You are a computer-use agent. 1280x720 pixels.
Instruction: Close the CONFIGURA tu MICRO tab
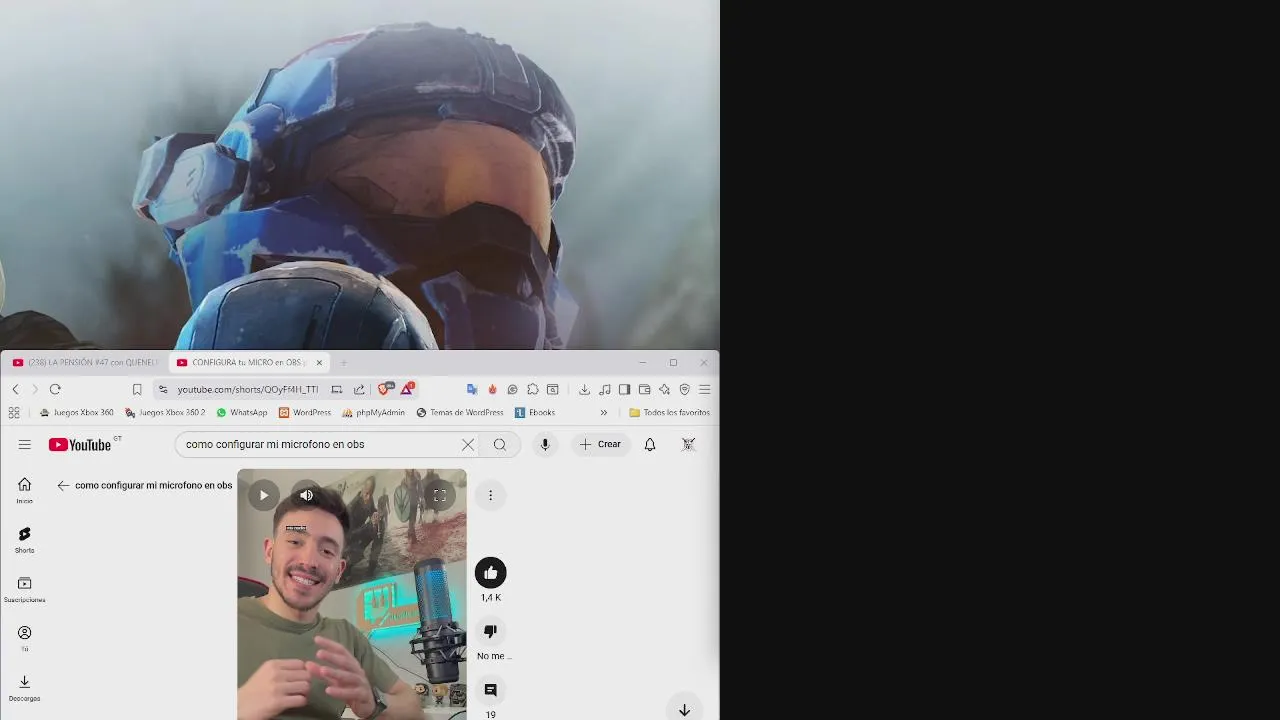(x=319, y=362)
